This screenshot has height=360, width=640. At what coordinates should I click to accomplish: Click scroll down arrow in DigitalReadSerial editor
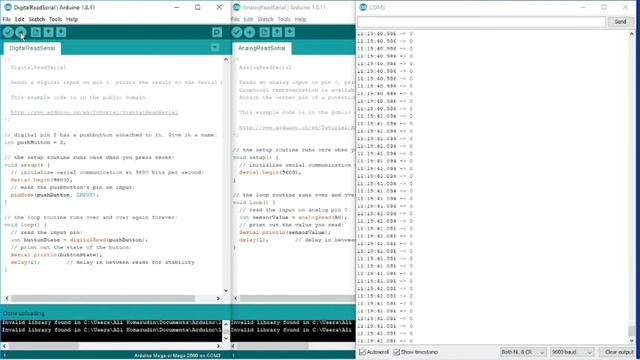pos(226,290)
